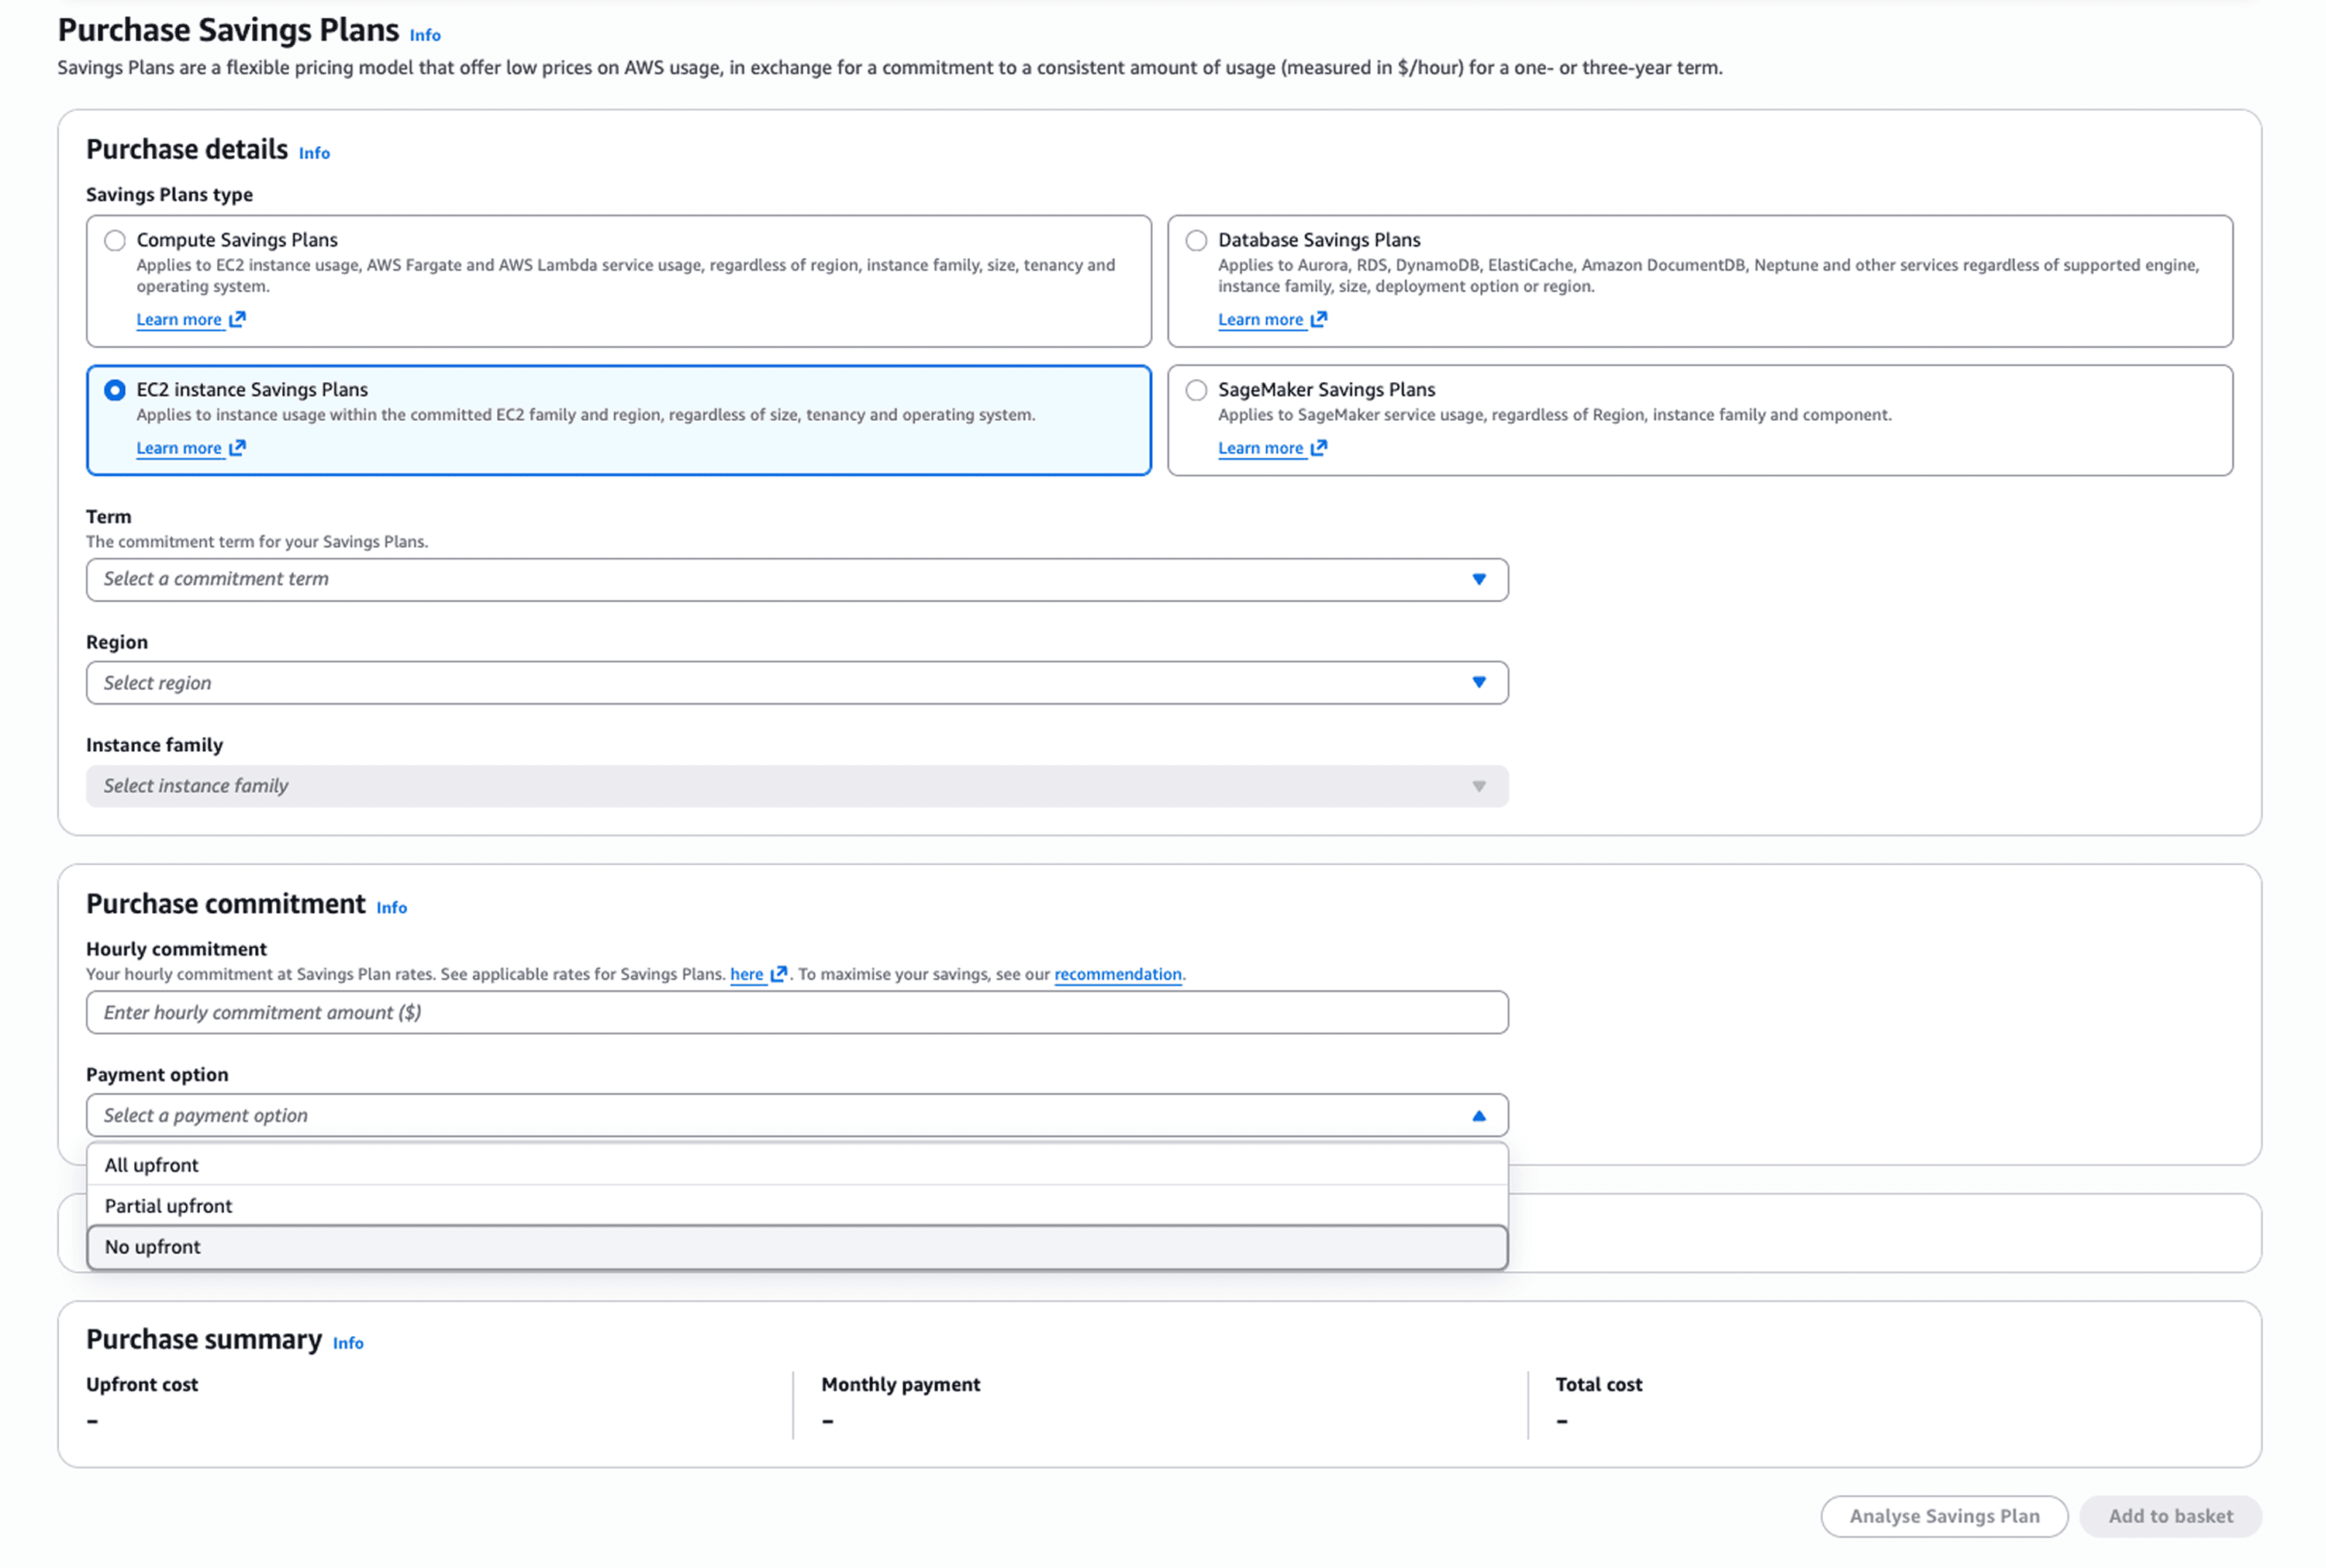Screen dimensions: 2326x1568
Task: Follow the recommendation link
Action: pyautogui.click(x=1117, y=974)
